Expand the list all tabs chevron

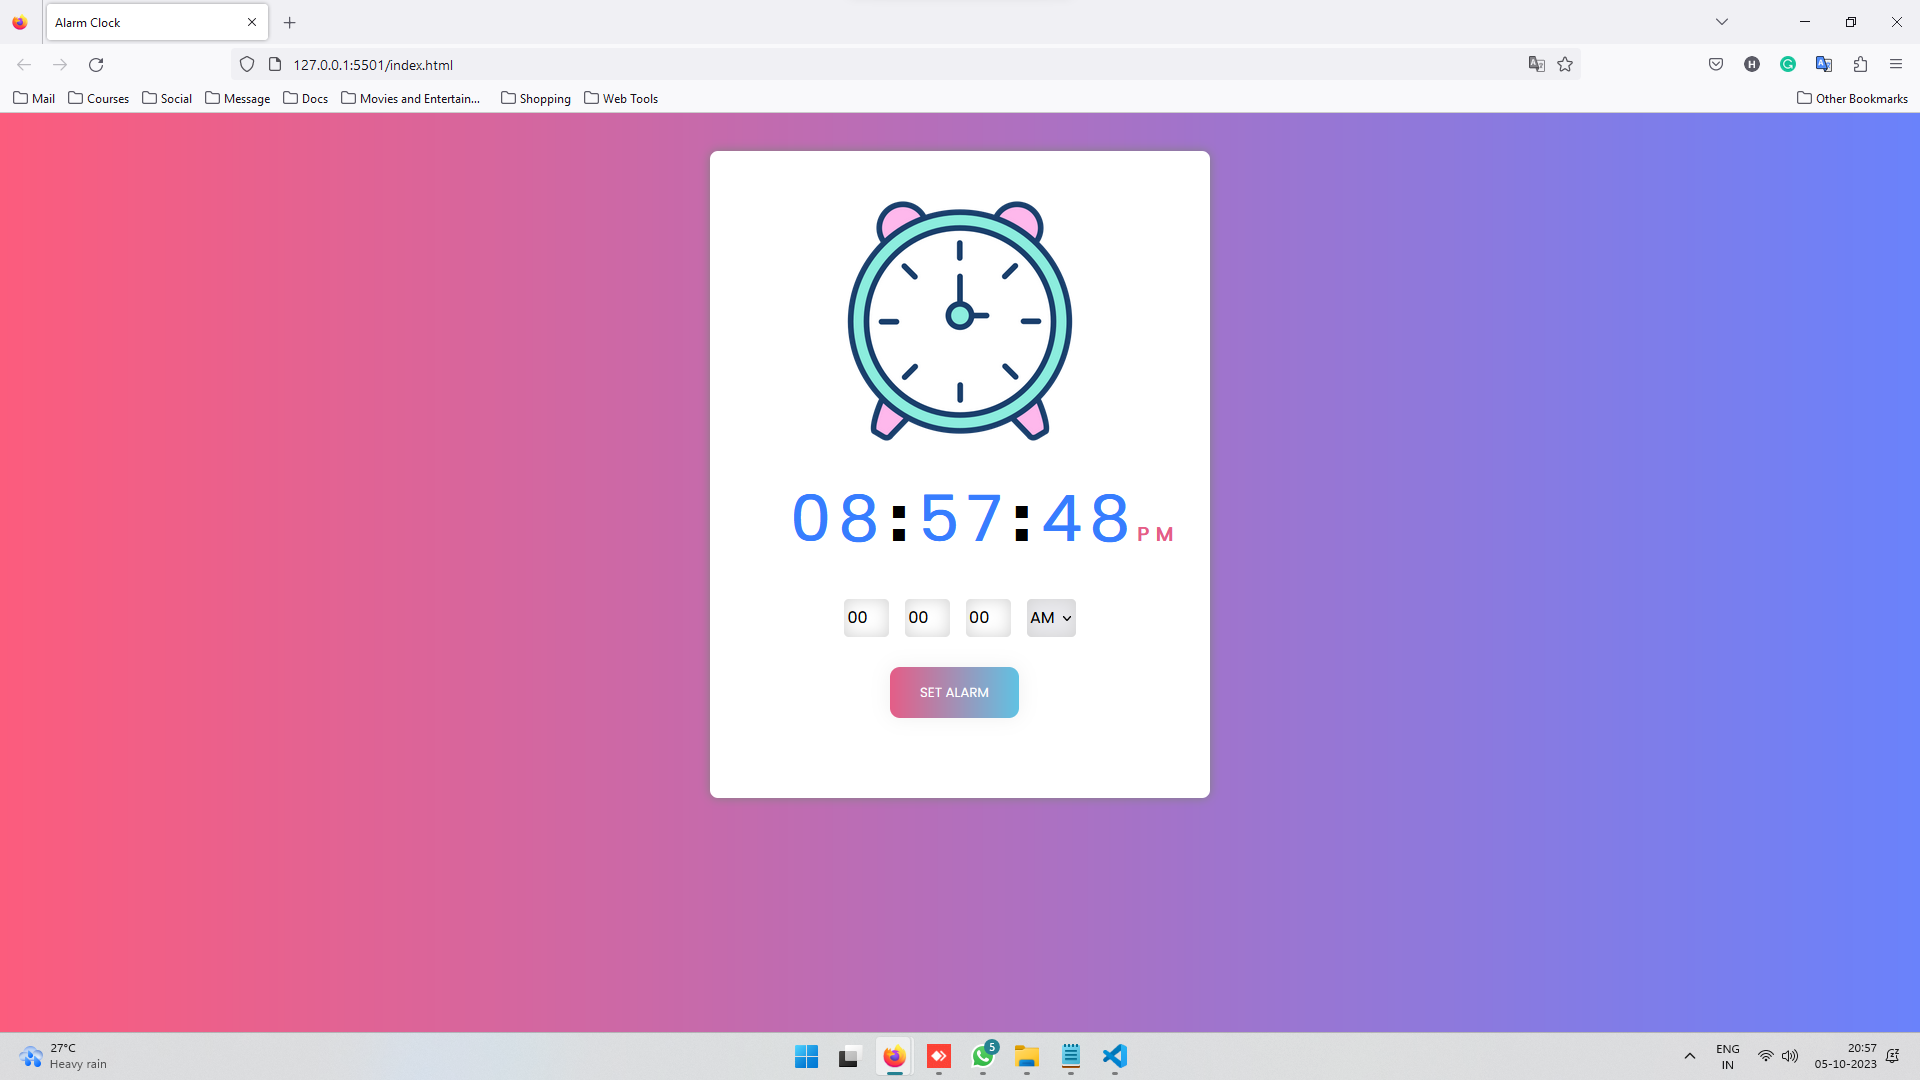[1722, 22]
